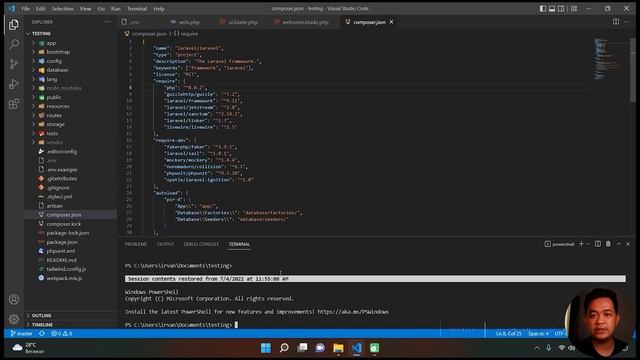The image size is (640, 360).
Task: Open taskbar Search icon
Action: pos(284,348)
